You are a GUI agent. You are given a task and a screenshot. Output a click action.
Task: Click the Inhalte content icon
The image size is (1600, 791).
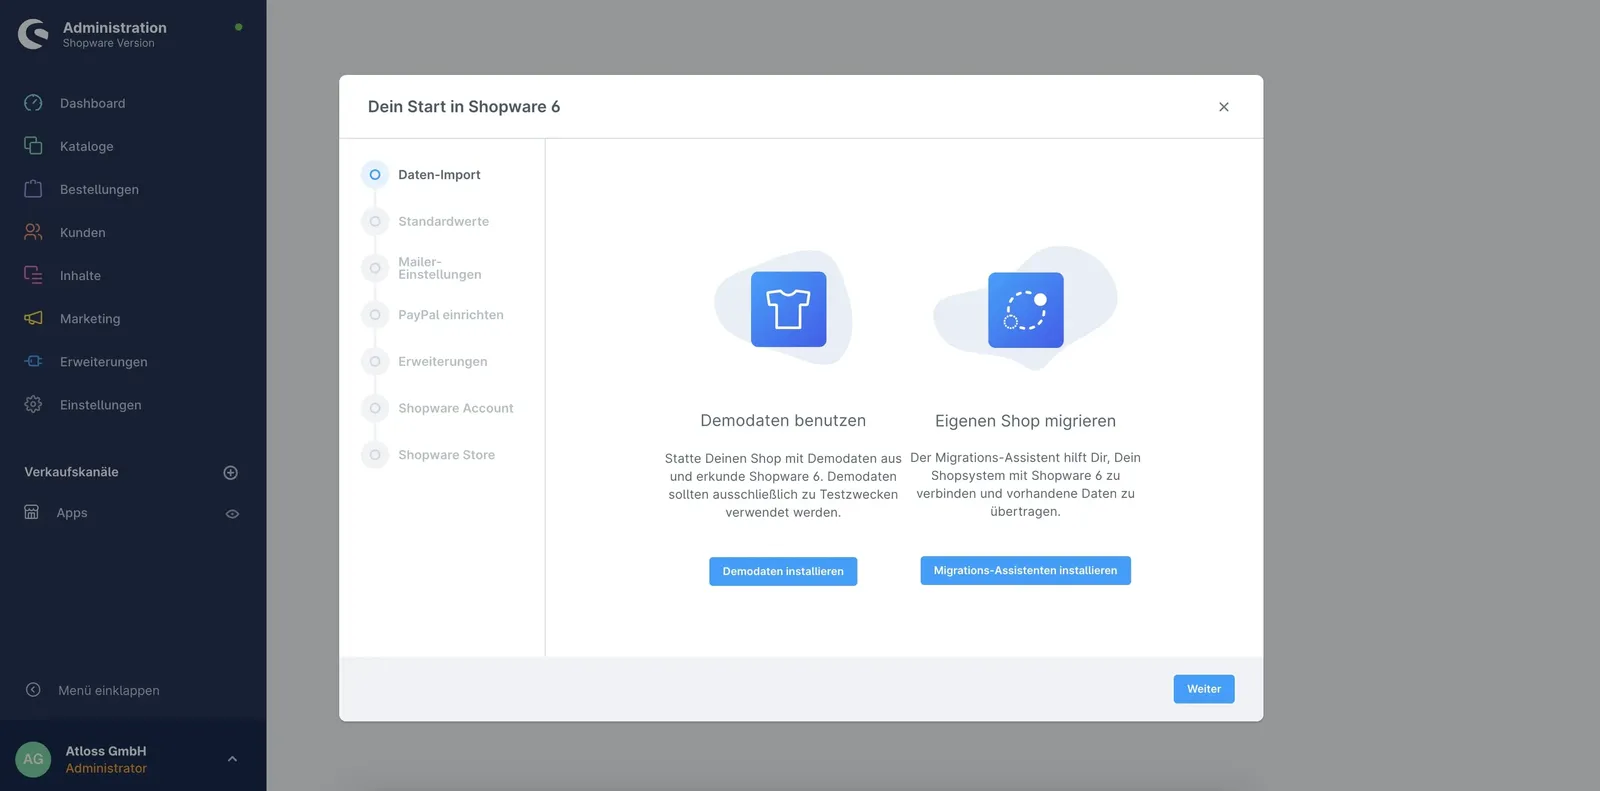click(x=33, y=275)
